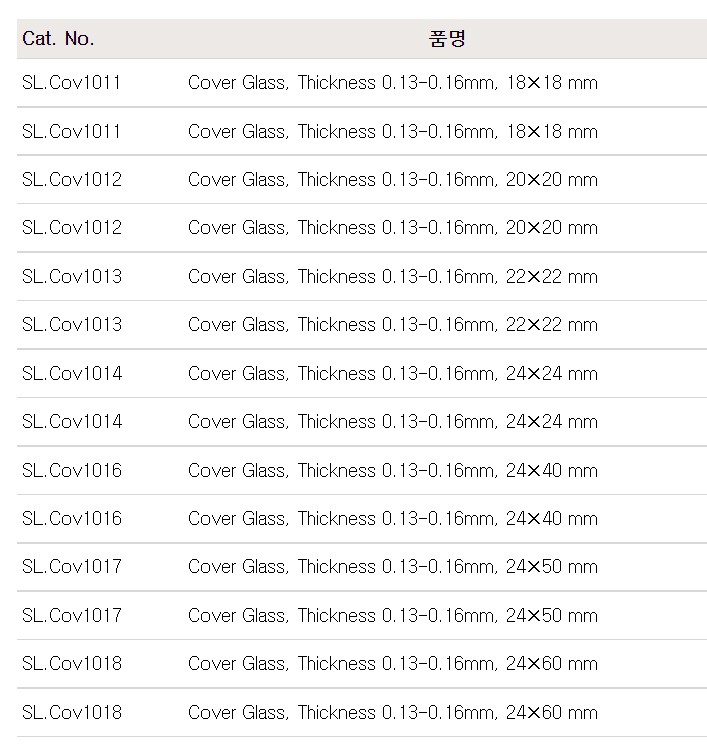Select the second SL.Cov1016 catalog number
This screenshot has width=707, height=753.
click(x=72, y=519)
